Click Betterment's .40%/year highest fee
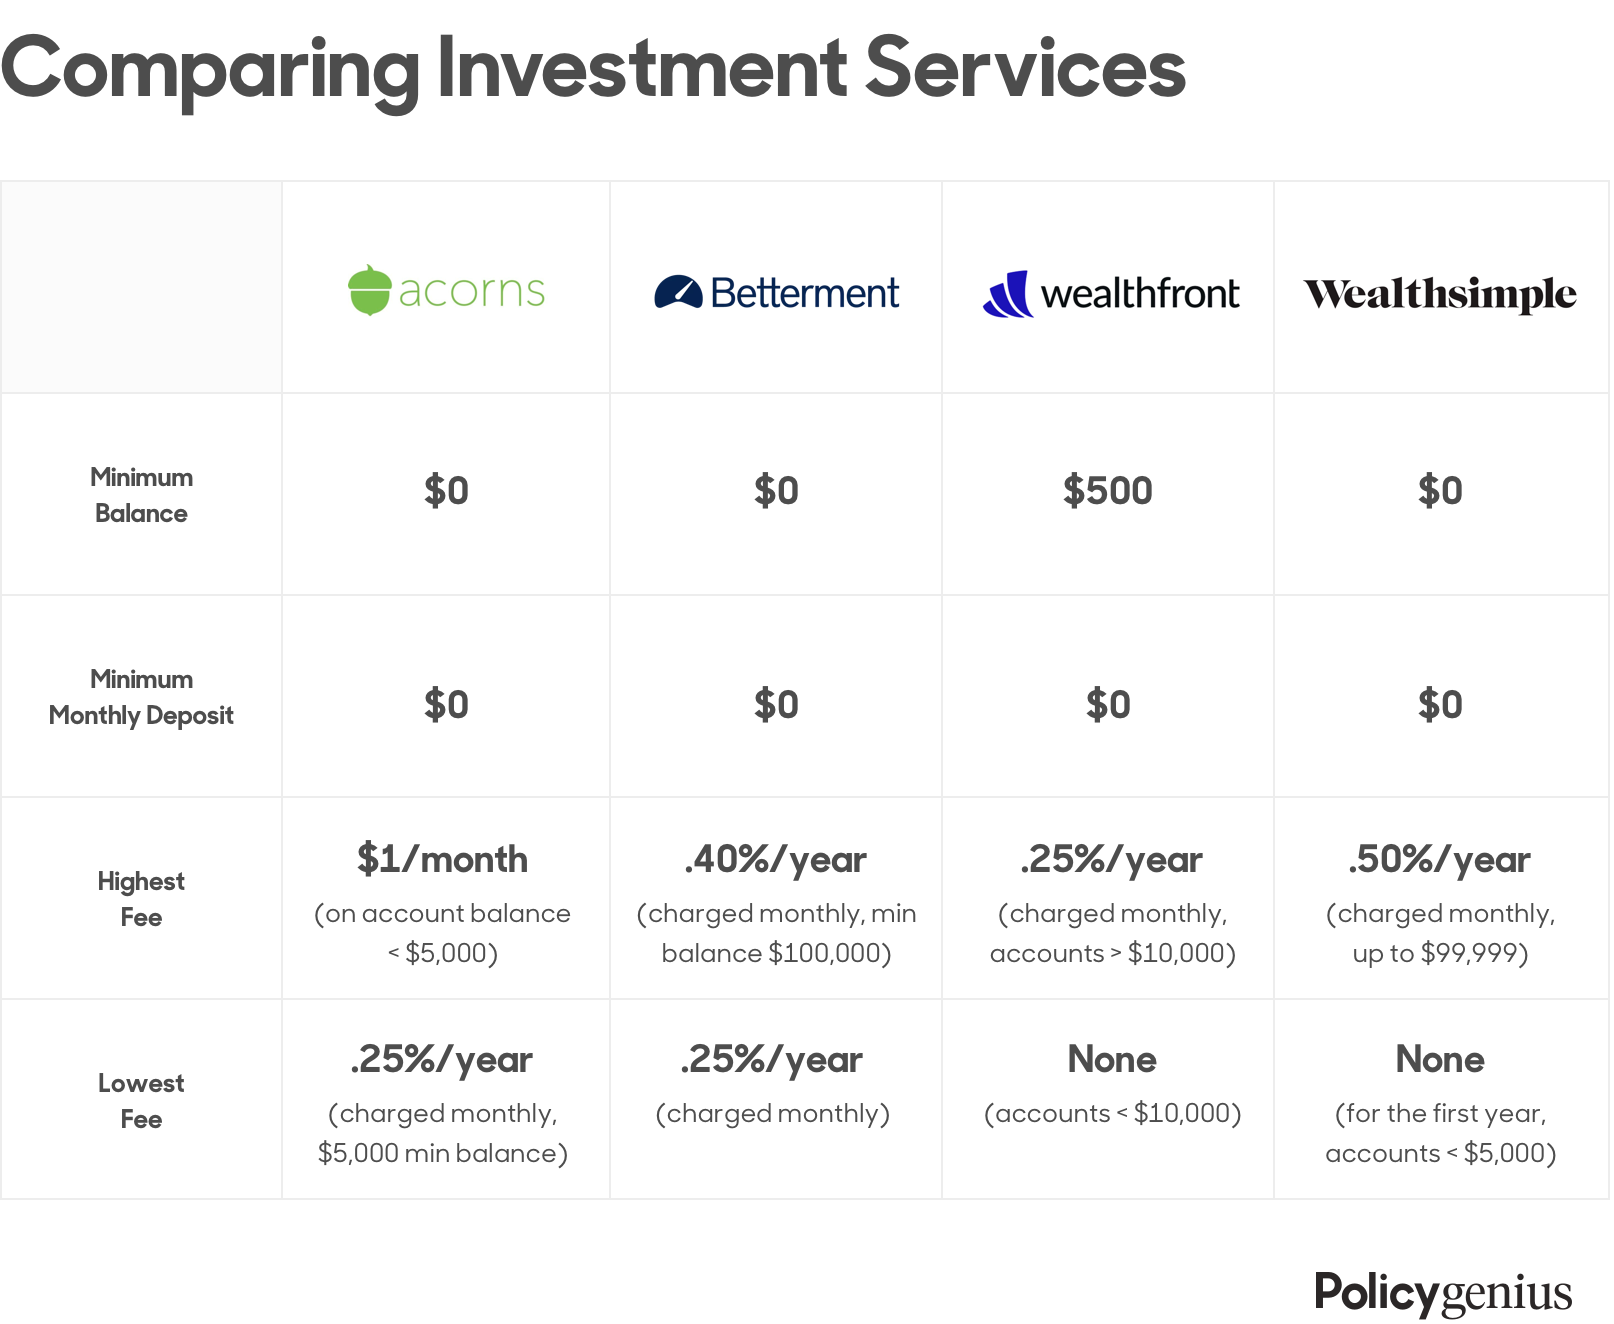 [775, 860]
